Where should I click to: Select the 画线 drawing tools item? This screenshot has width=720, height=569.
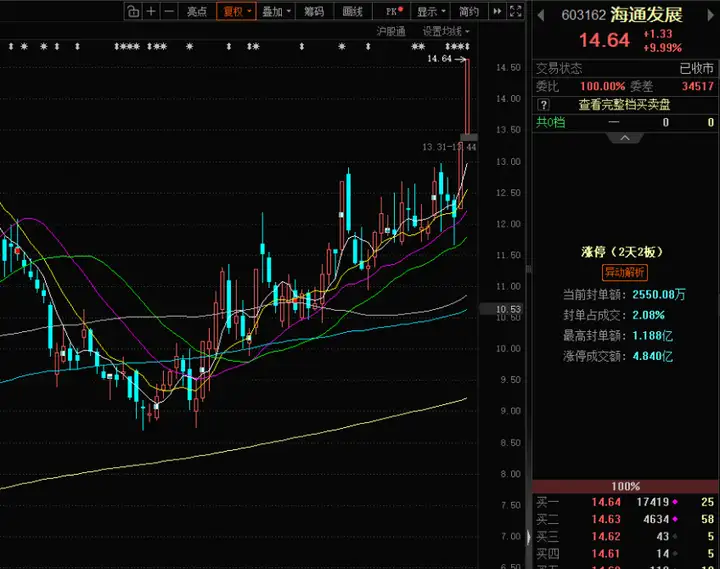(353, 11)
